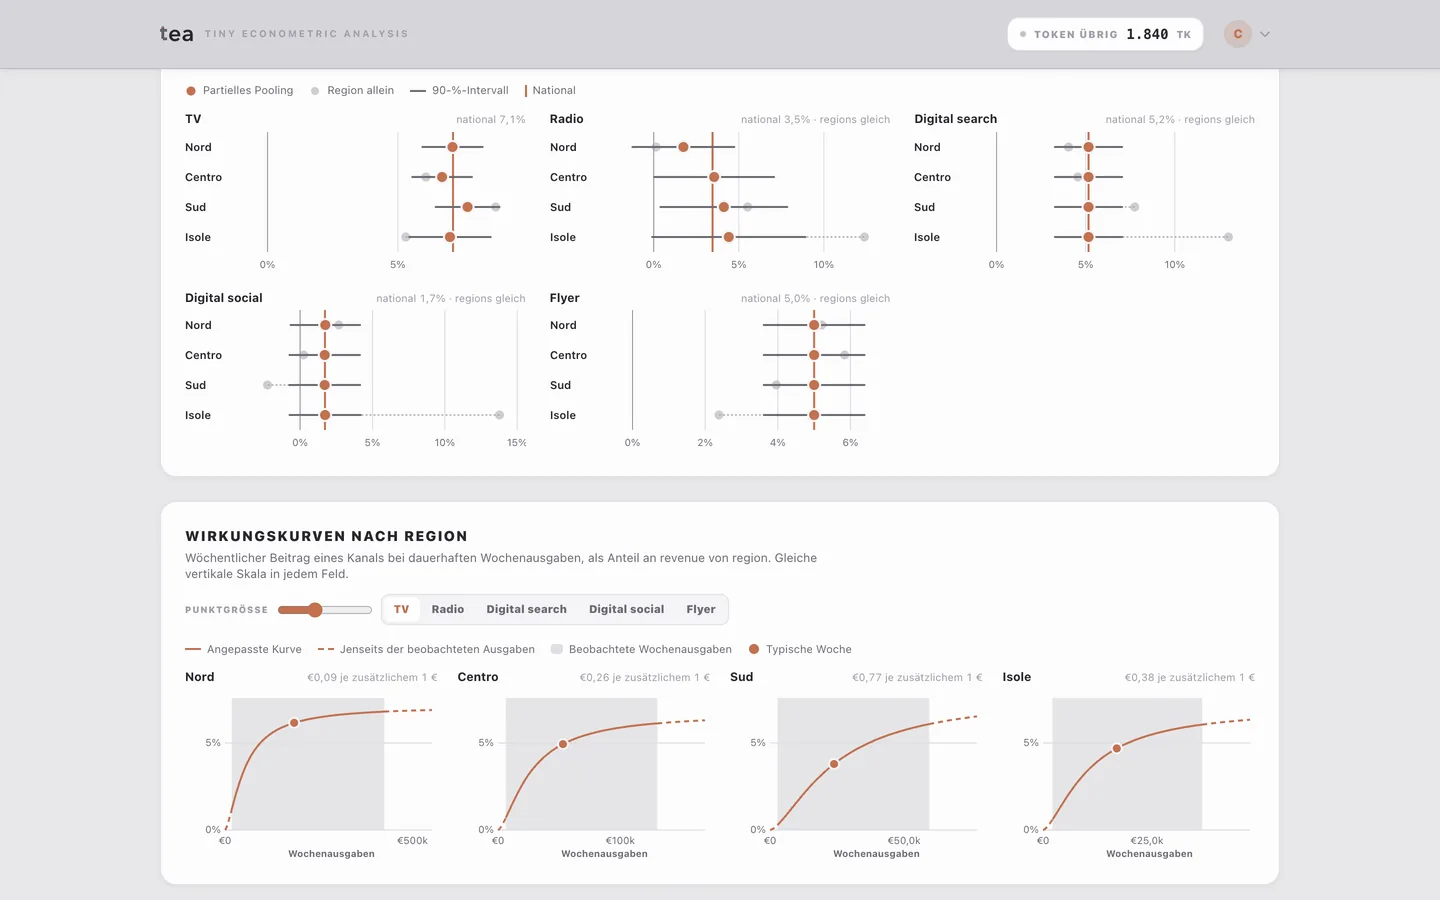Open the Digital search response curve tab
The height and width of the screenshot is (900, 1440).
pyautogui.click(x=526, y=609)
